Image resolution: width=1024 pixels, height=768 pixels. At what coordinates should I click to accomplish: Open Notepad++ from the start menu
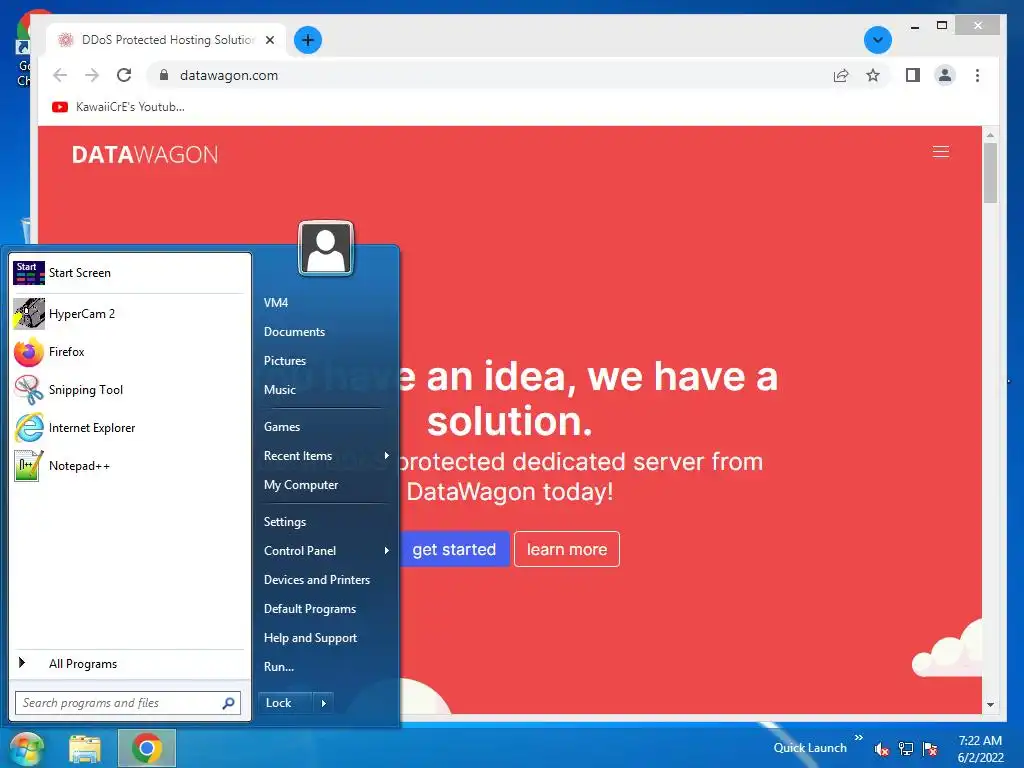(x=129, y=466)
